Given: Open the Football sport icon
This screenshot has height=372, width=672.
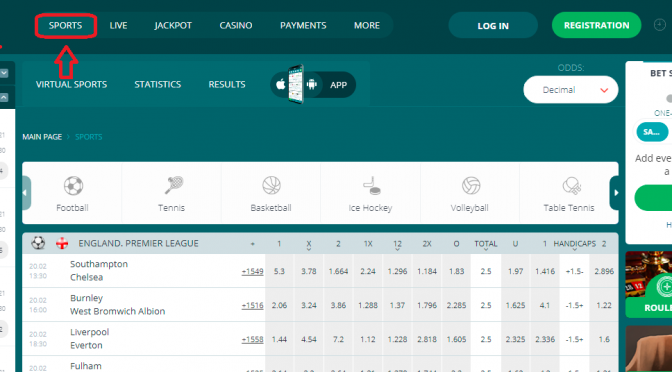Looking at the screenshot, I should (73, 186).
